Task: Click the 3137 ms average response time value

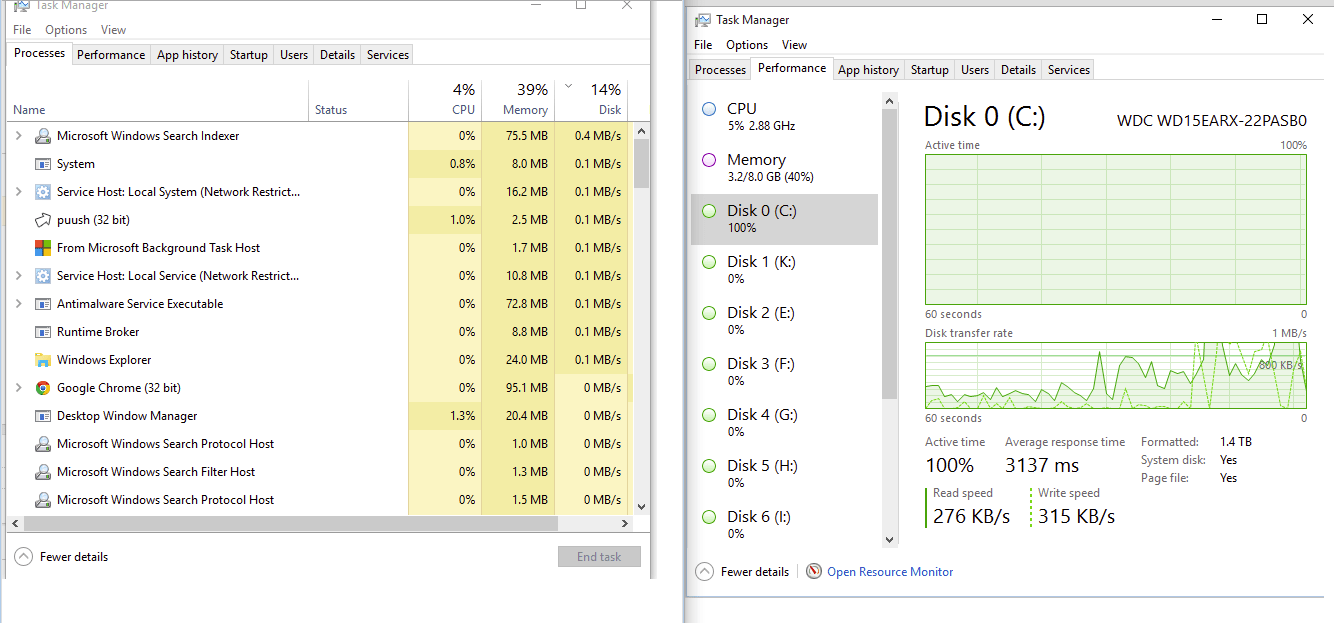Action: pos(1041,465)
